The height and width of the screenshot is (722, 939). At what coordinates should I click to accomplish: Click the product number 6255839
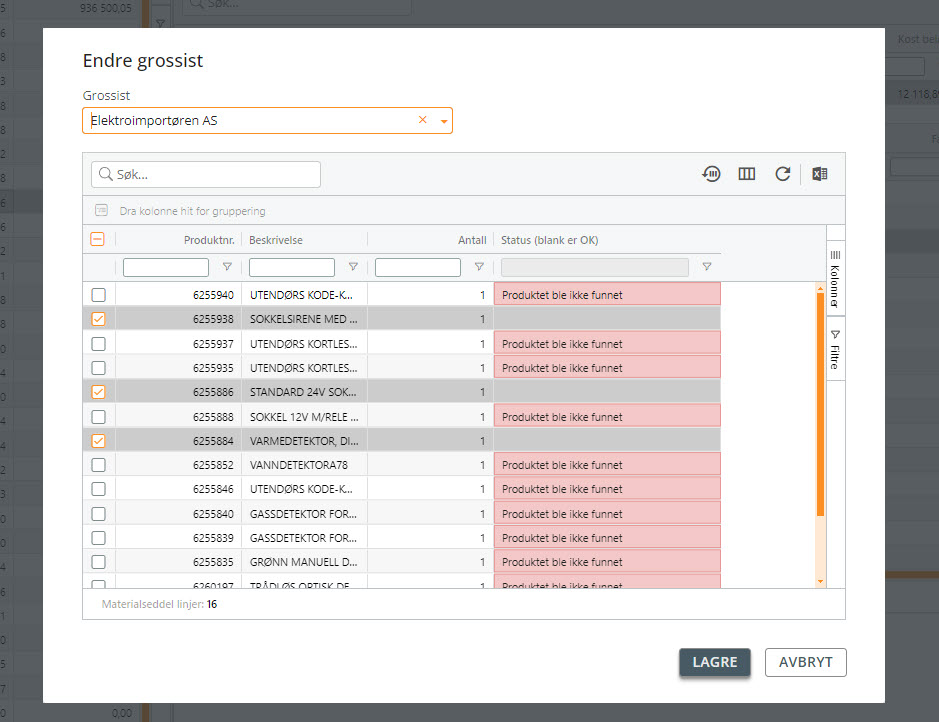click(213, 538)
